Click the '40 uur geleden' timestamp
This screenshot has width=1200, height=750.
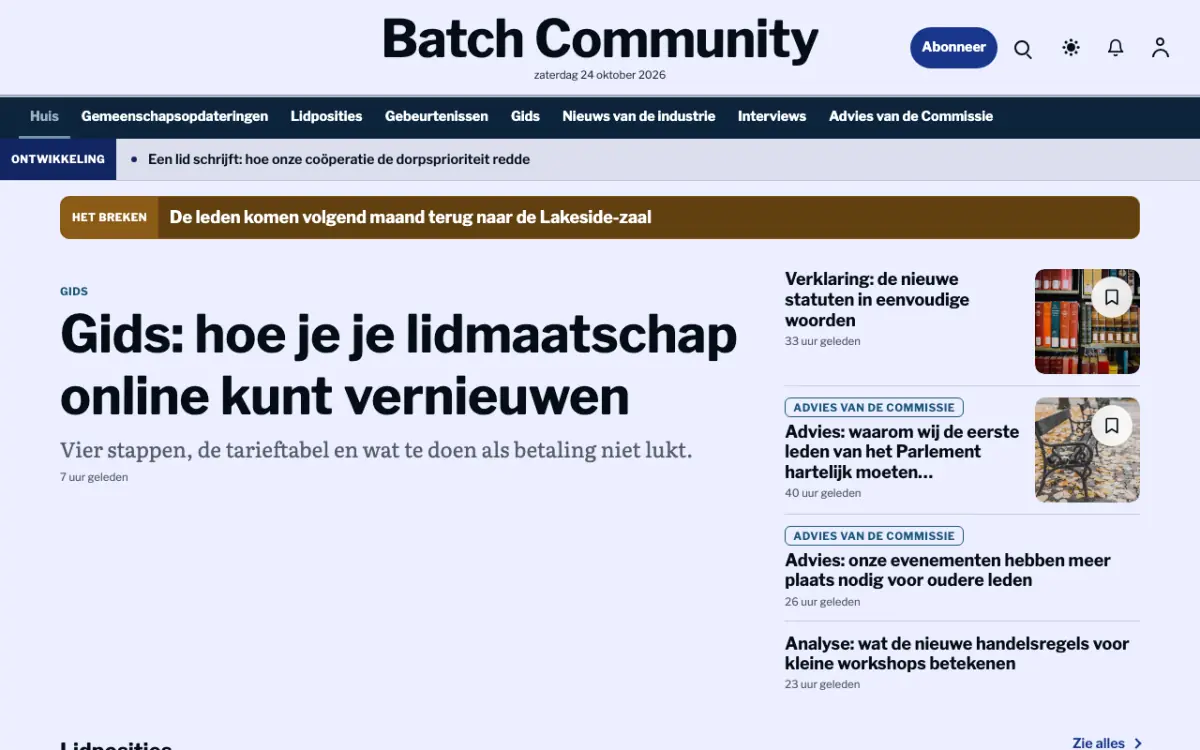click(x=823, y=493)
